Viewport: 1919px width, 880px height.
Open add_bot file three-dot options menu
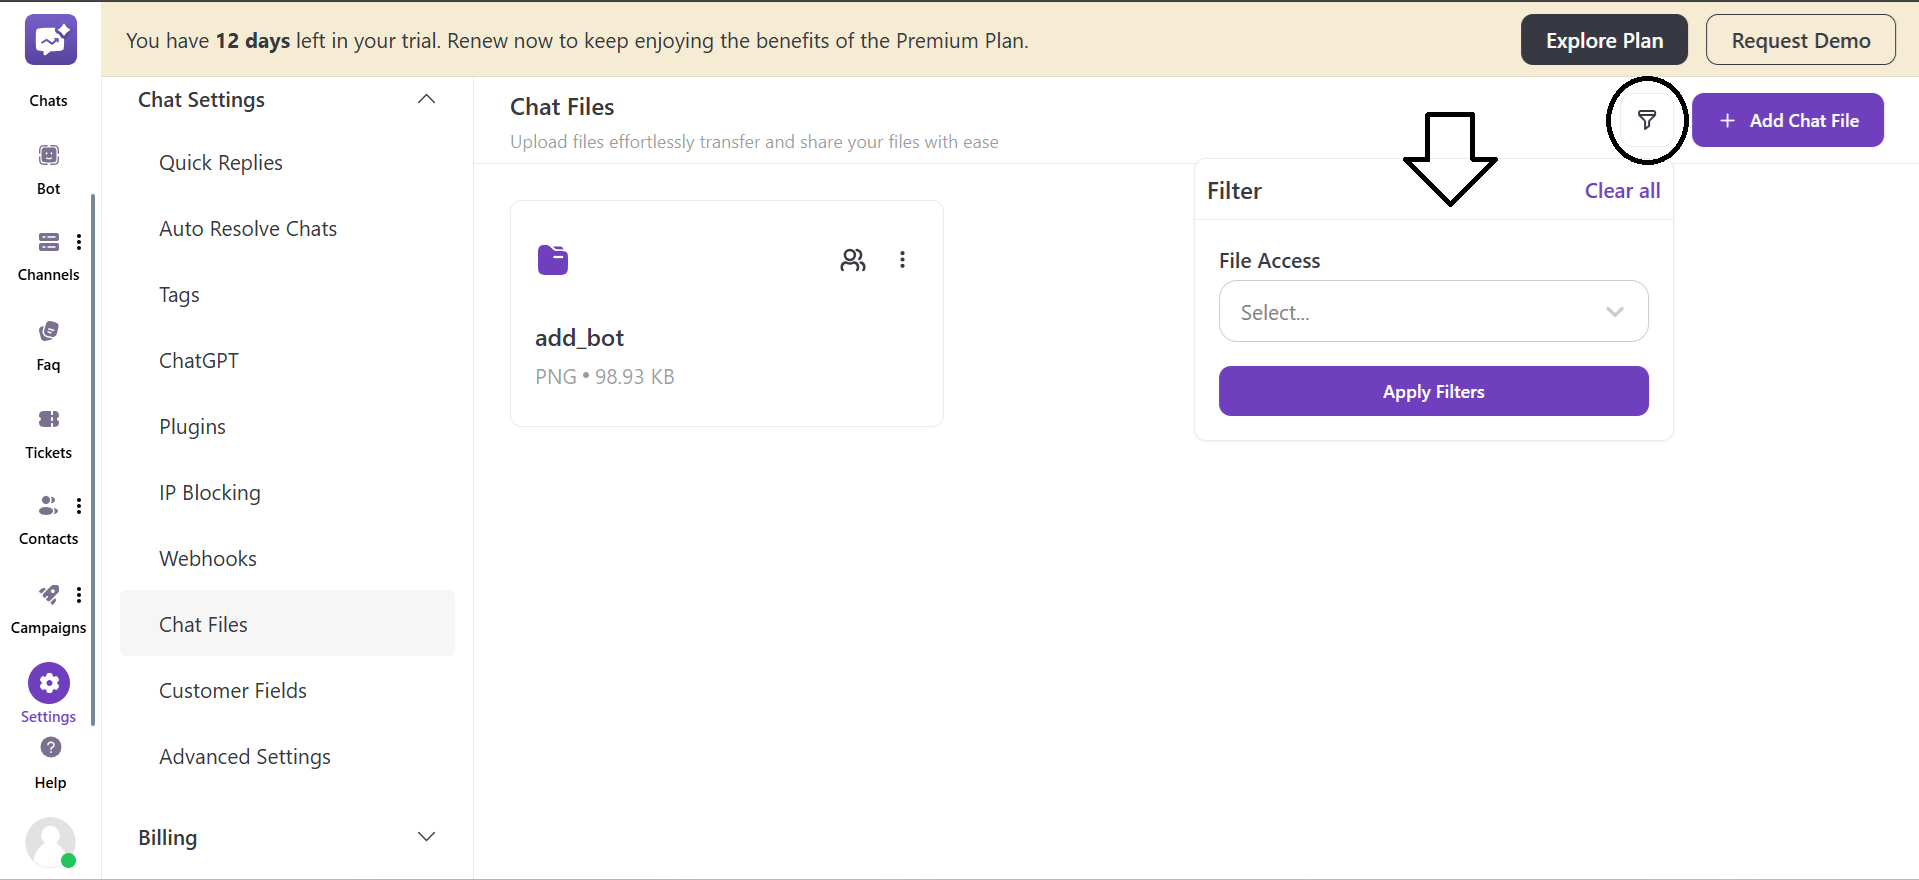pos(902,260)
